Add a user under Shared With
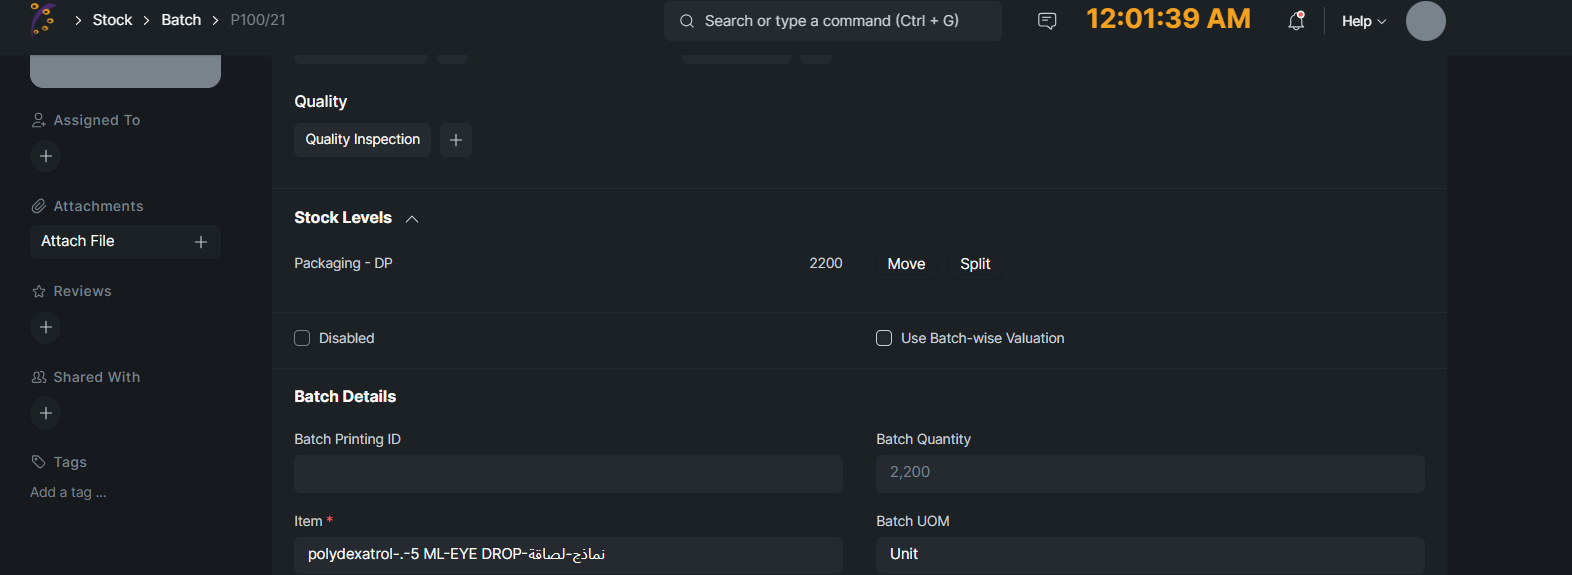This screenshot has height=575, width=1572. [46, 413]
